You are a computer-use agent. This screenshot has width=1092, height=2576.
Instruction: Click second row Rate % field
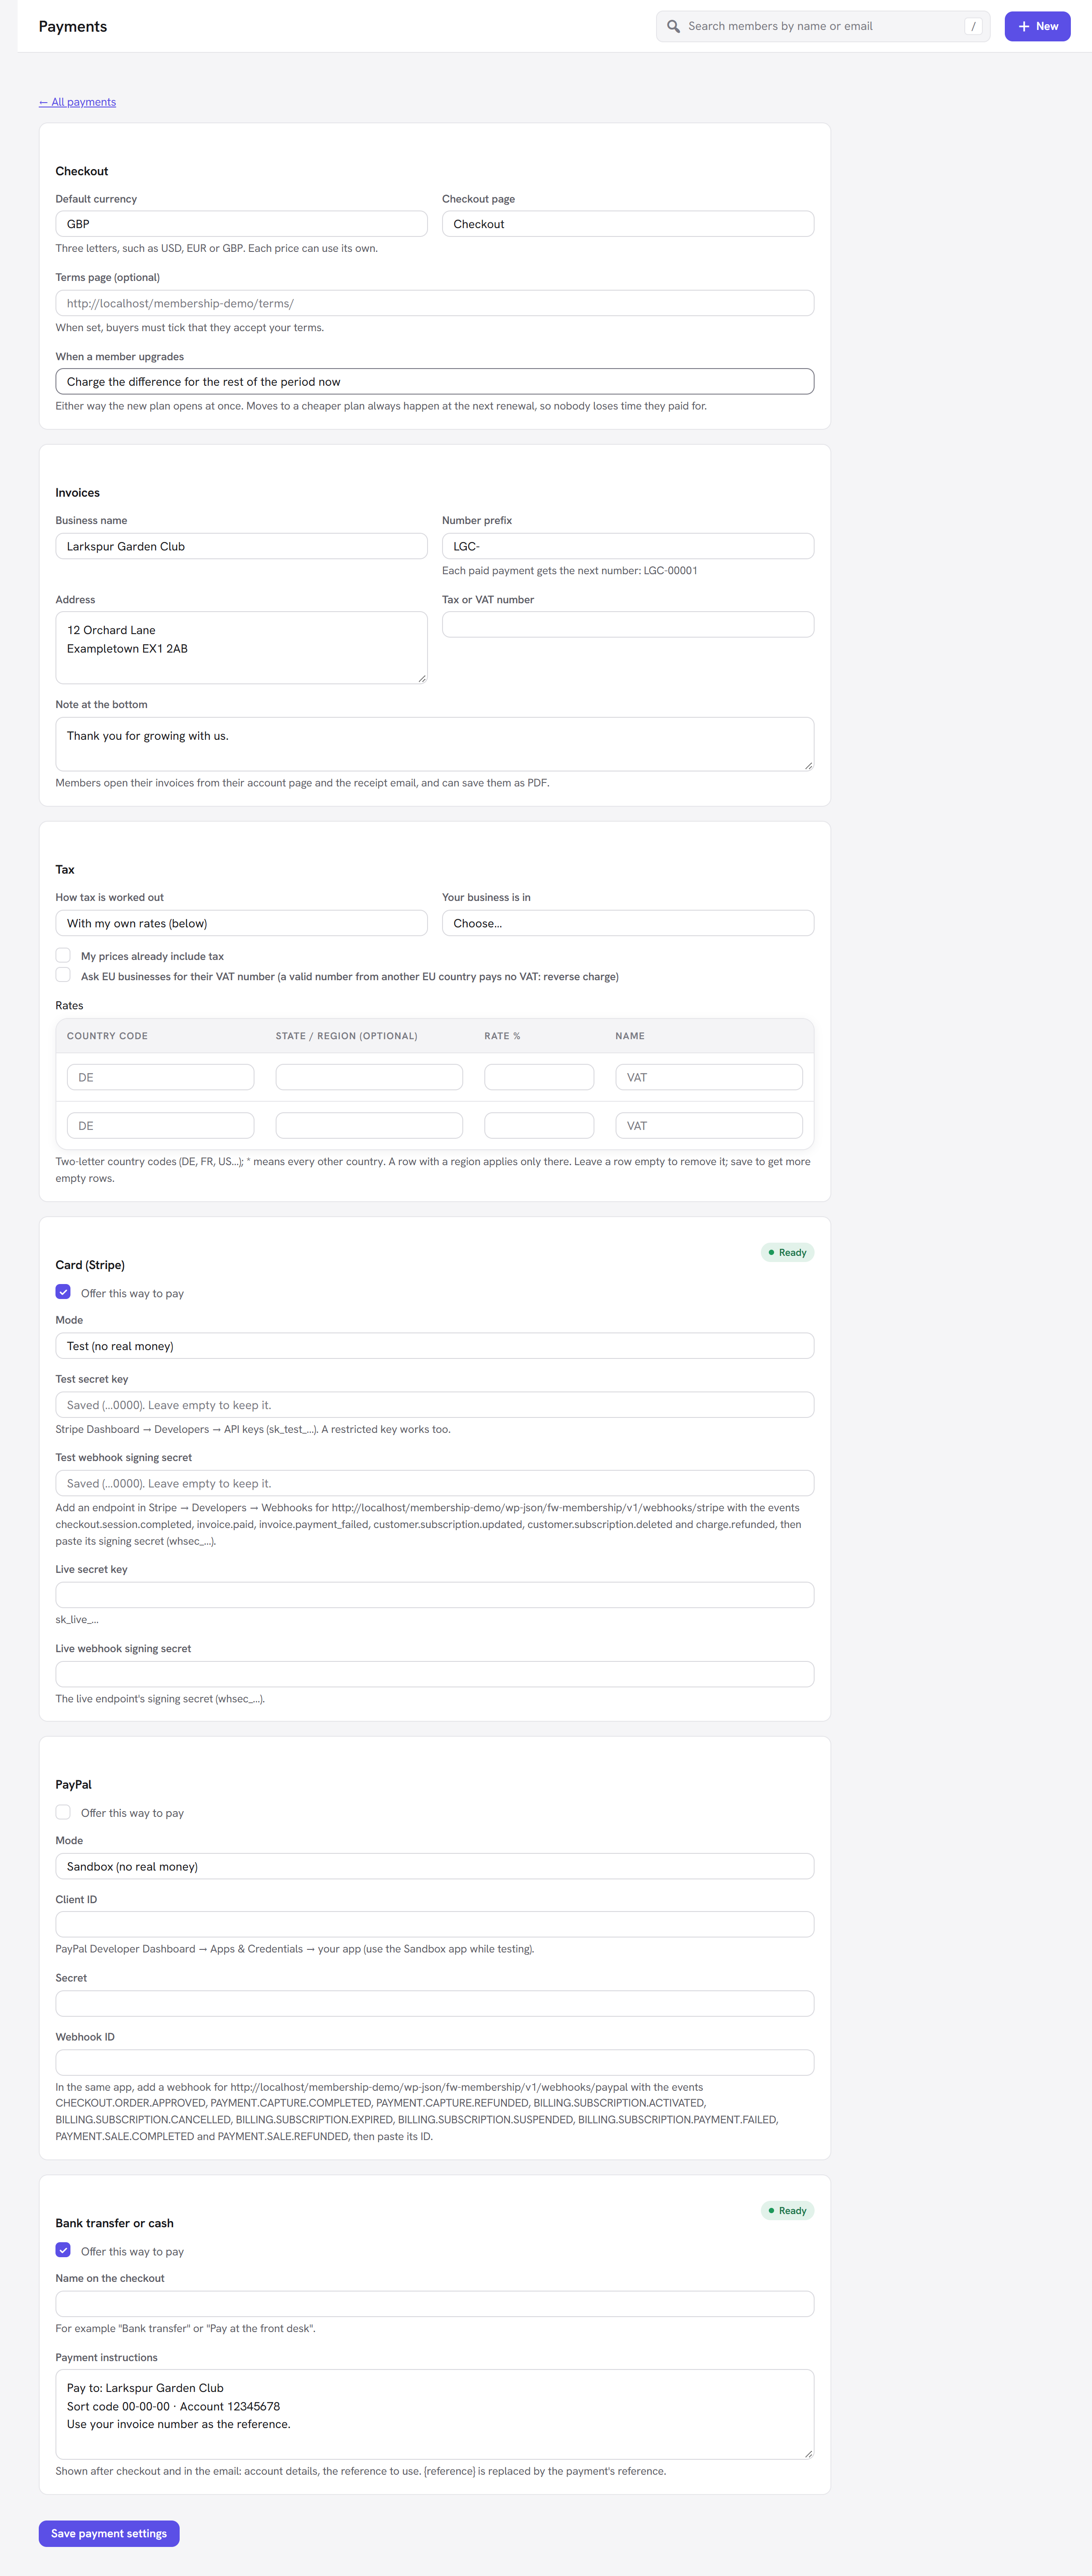[x=539, y=1126]
